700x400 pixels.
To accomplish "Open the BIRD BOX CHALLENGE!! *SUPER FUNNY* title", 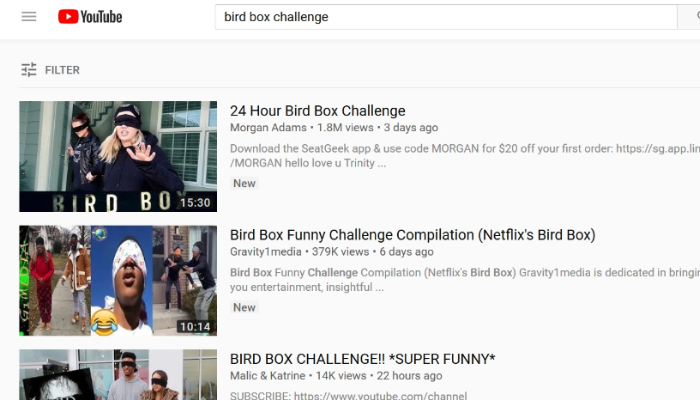I will [x=362, y=359].
